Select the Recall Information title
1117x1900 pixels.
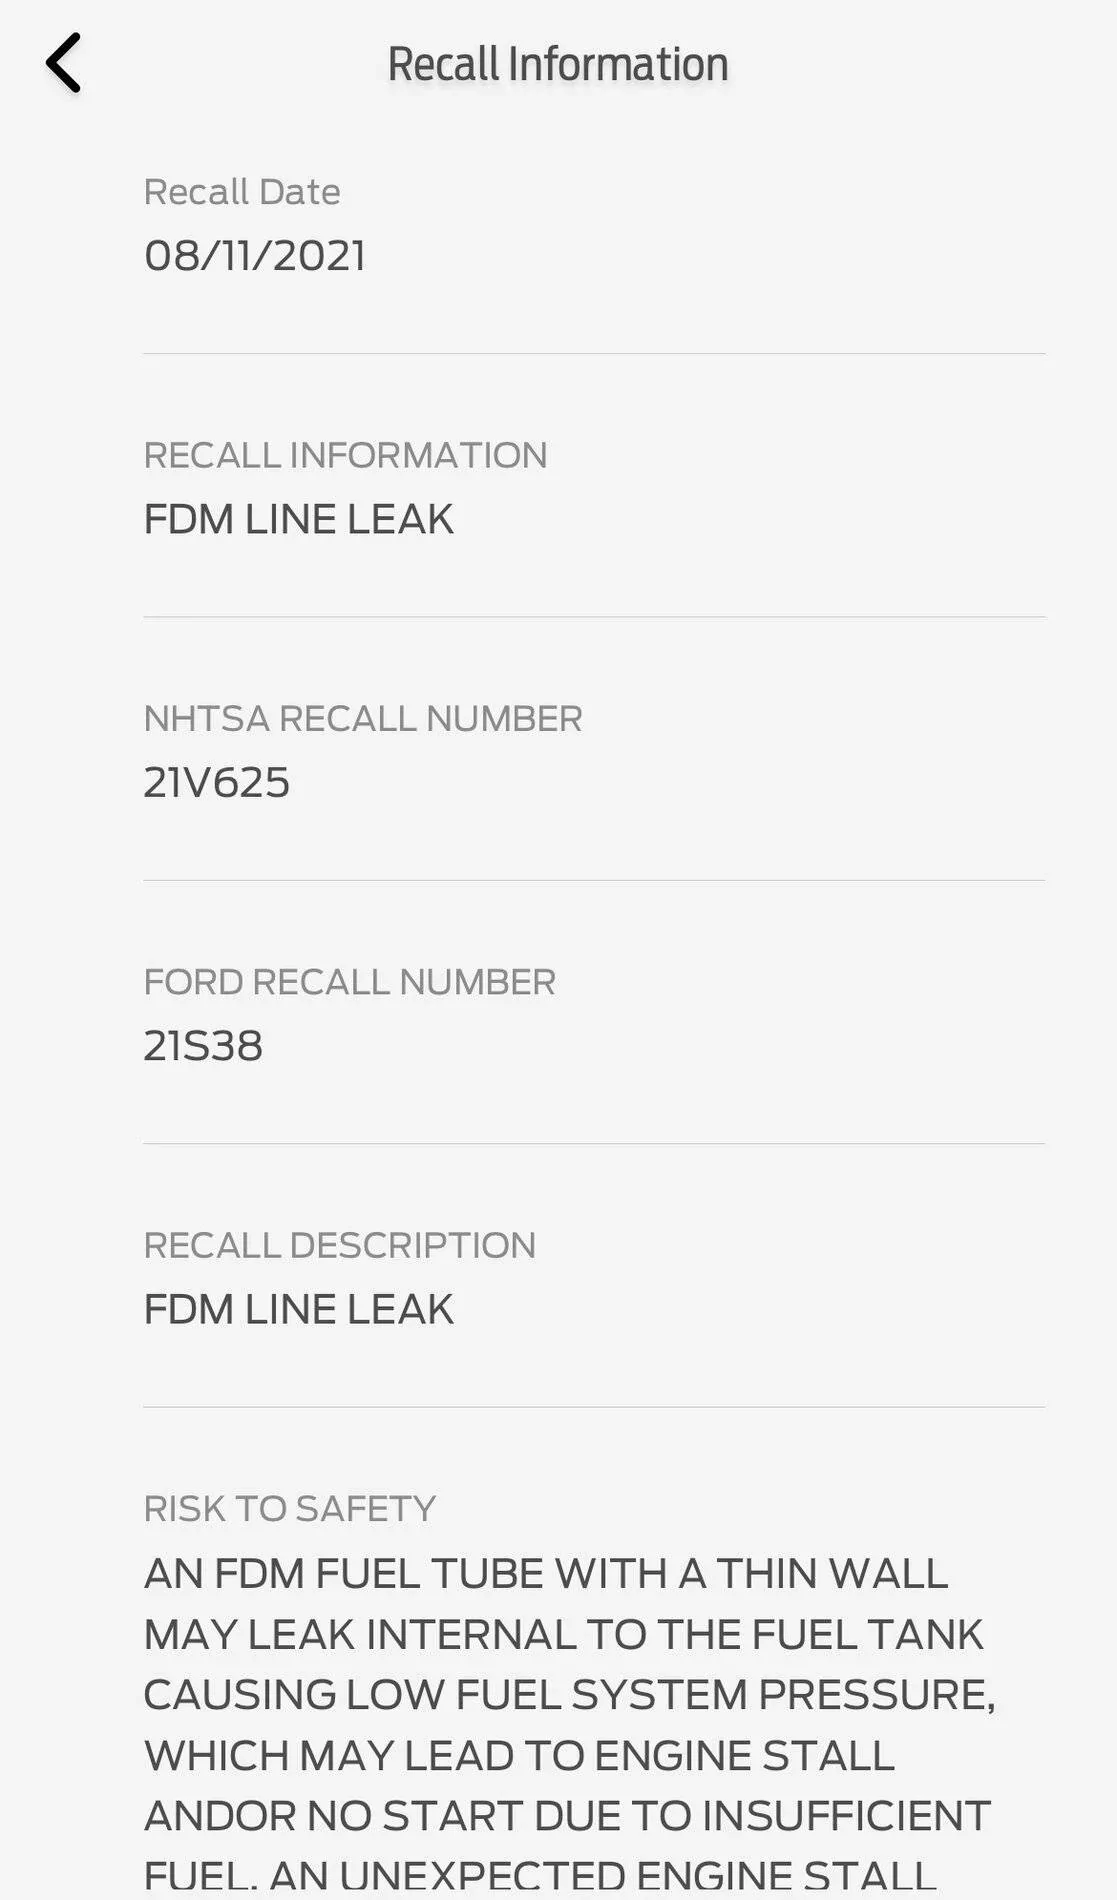[558, 62]
